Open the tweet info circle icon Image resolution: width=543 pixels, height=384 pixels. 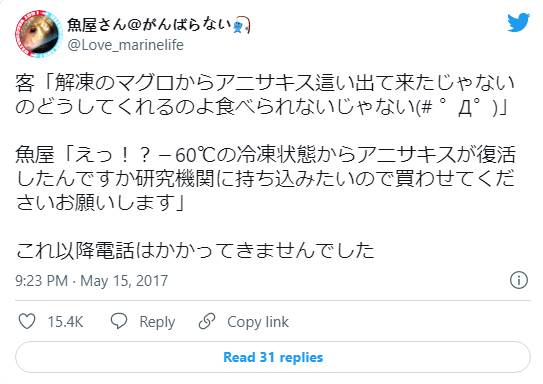519,280
